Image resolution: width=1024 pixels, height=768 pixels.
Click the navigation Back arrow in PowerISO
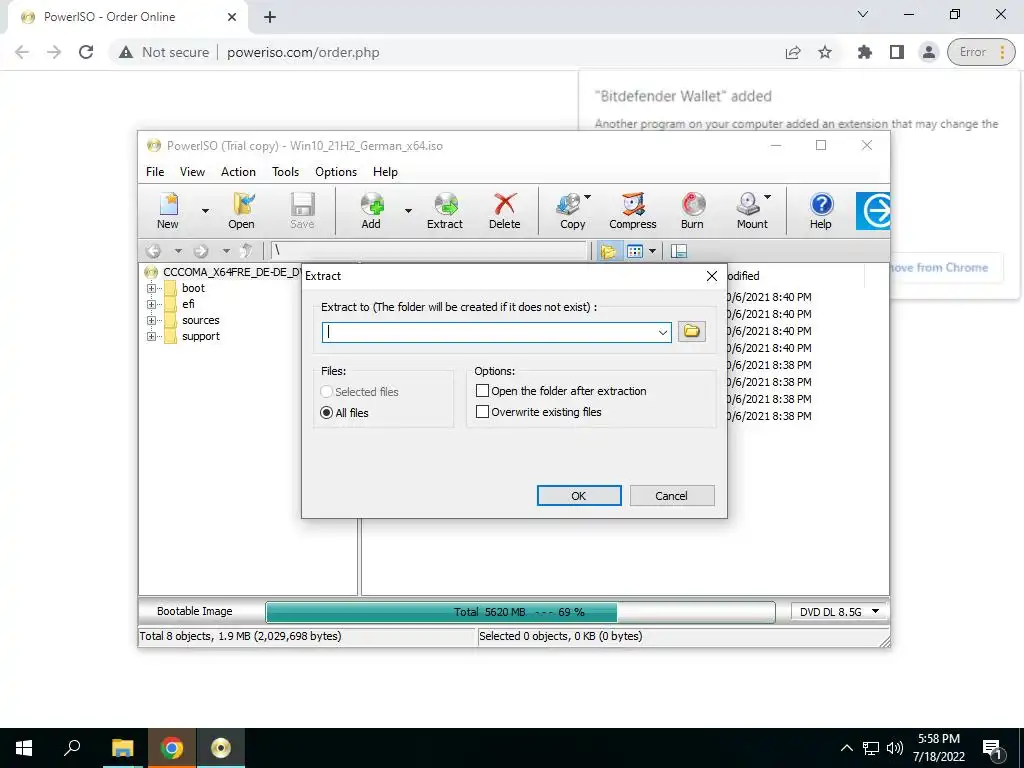[153, 251]
